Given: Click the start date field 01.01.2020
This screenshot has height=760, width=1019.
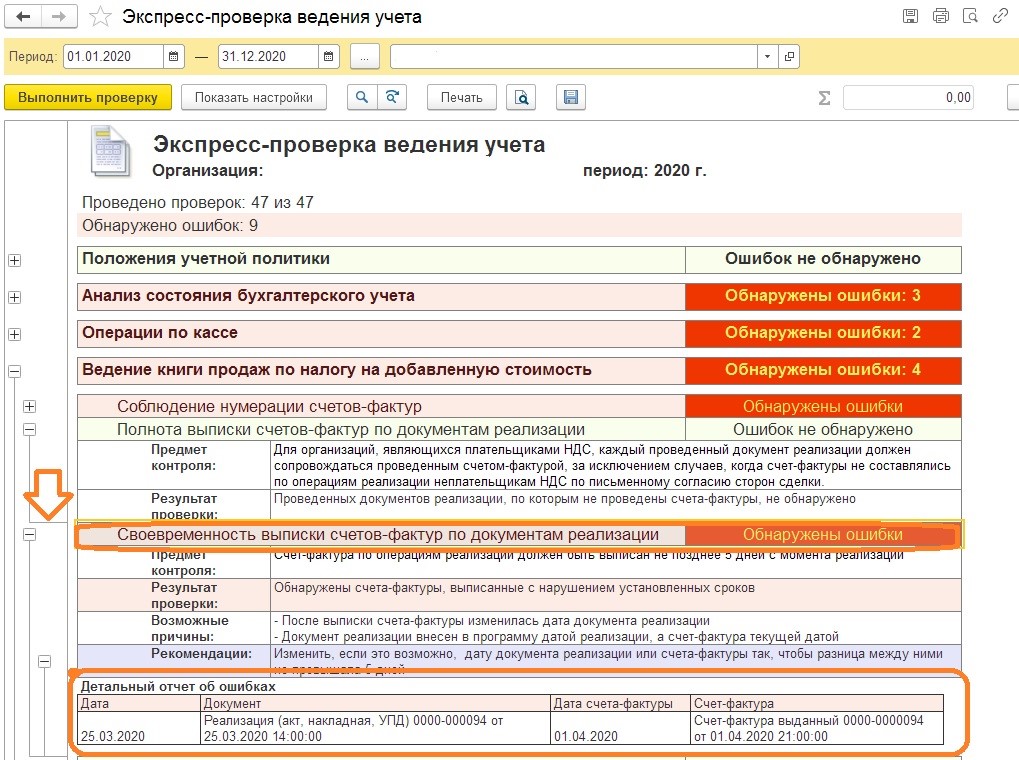Looking at the screenshot, I should [114, 57].
